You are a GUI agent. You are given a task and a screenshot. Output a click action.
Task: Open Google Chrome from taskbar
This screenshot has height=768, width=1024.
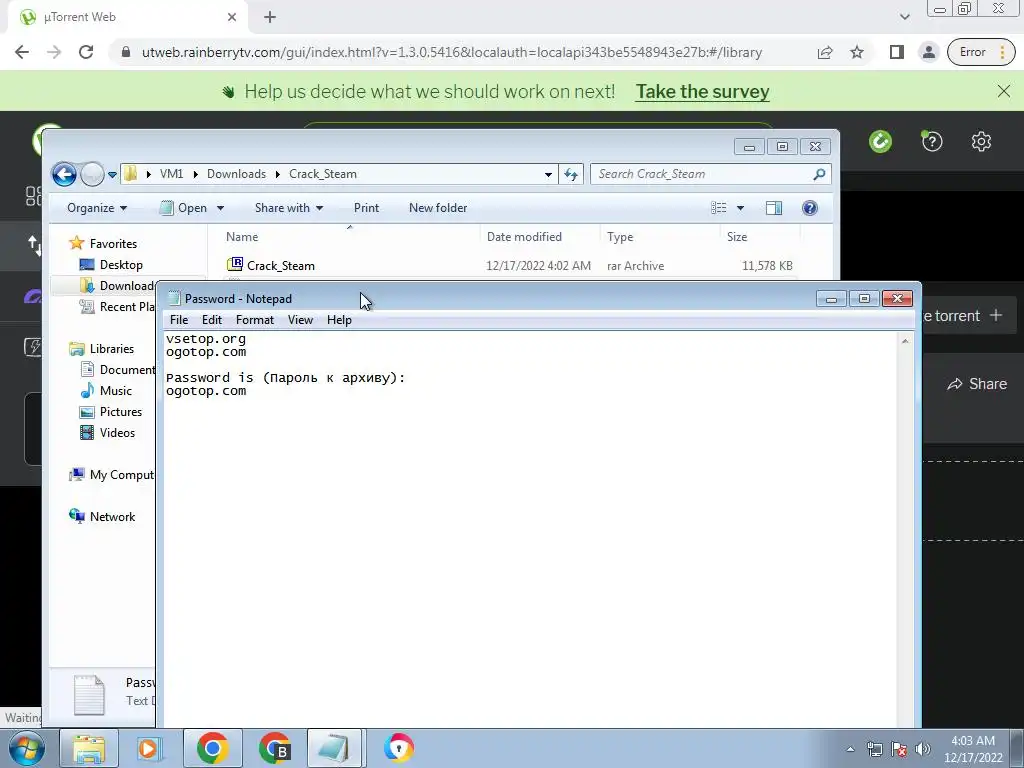pyautogui.click(x=212, y=748)
